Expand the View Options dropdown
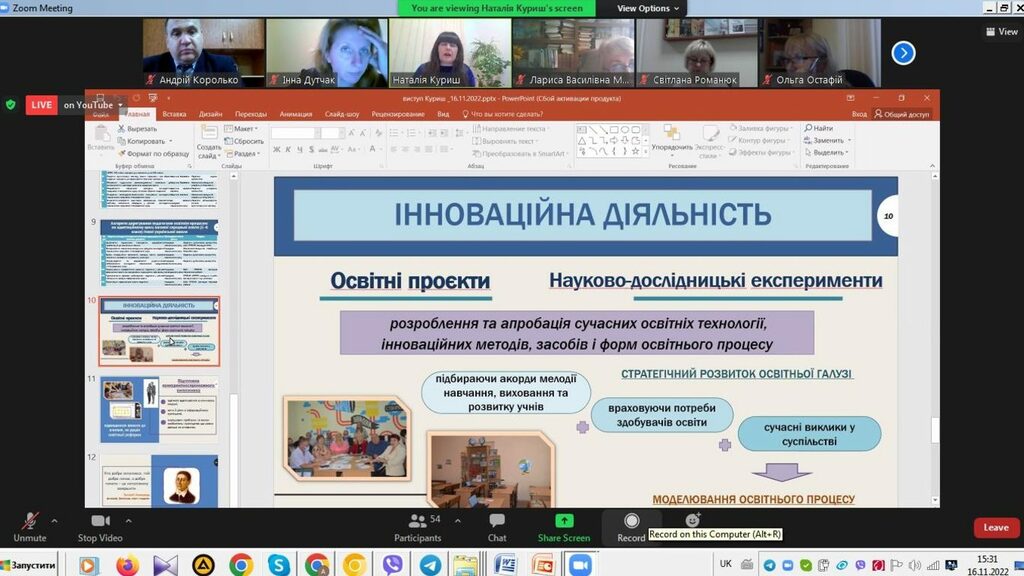 pos(648,8)
